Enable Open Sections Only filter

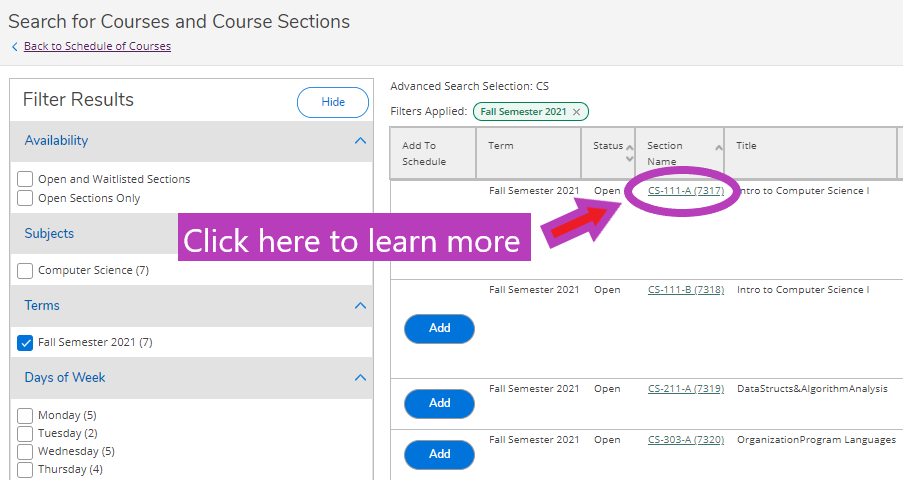(25, 198)
